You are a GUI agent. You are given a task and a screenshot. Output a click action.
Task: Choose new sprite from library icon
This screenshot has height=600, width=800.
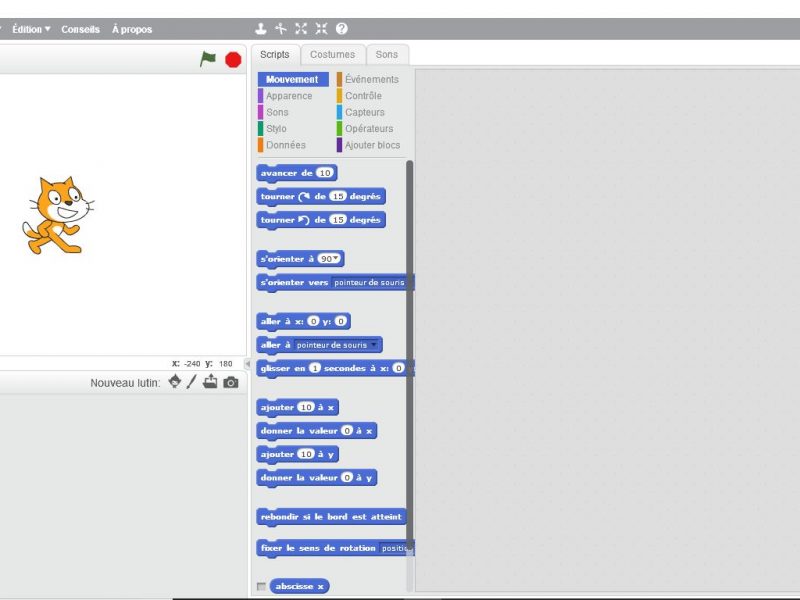tap(174, 382)
